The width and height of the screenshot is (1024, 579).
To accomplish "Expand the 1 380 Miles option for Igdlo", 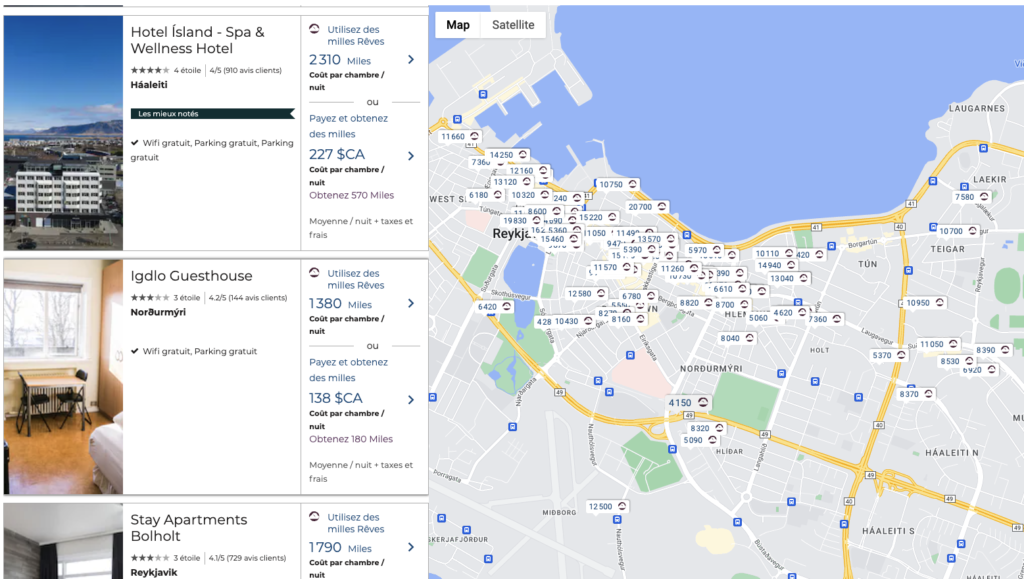I will coord(410,304).
